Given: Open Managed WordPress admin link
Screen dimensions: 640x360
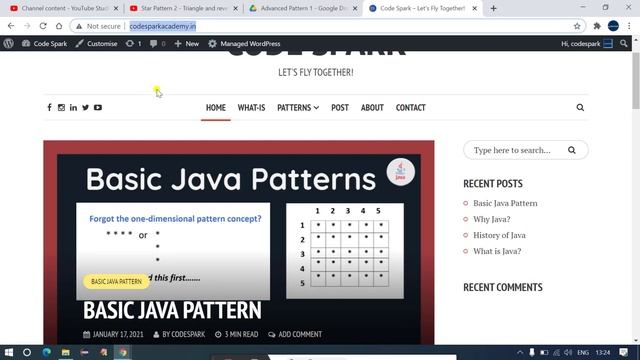Looking at the screenshot, I should tap(244, 43).
